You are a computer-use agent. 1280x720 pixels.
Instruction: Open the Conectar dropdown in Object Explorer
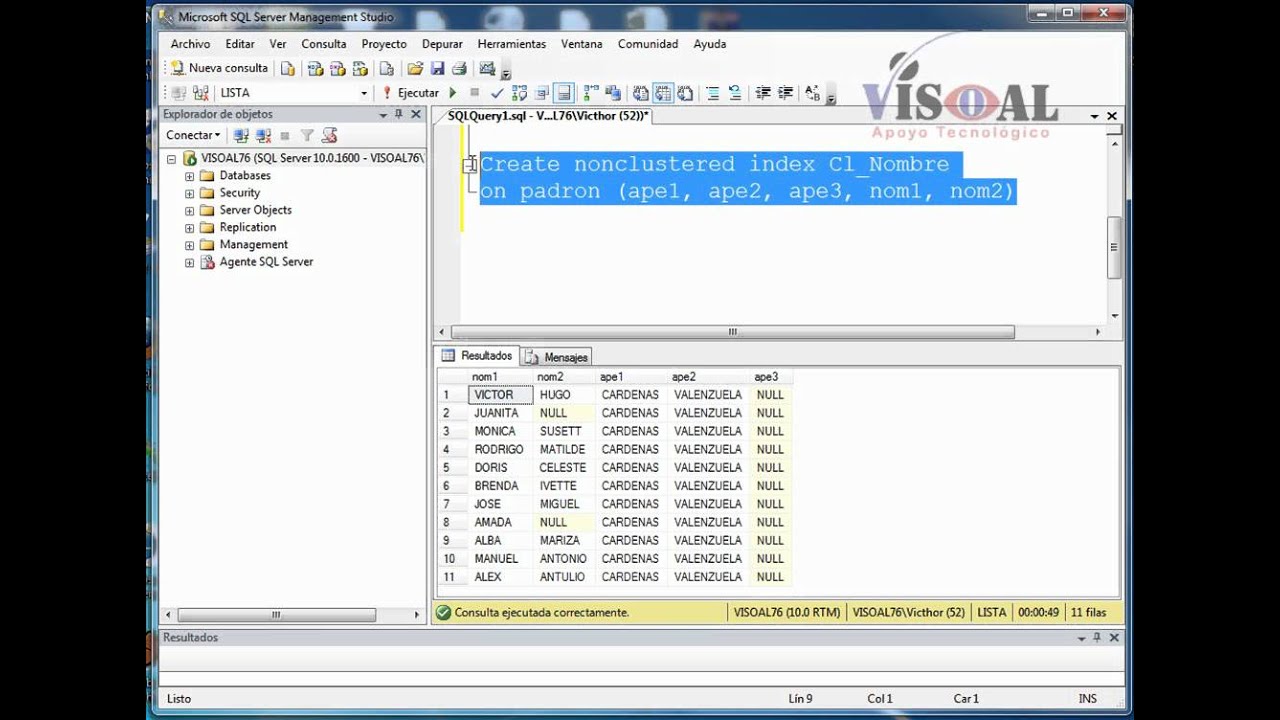click(x=193, y=135)
